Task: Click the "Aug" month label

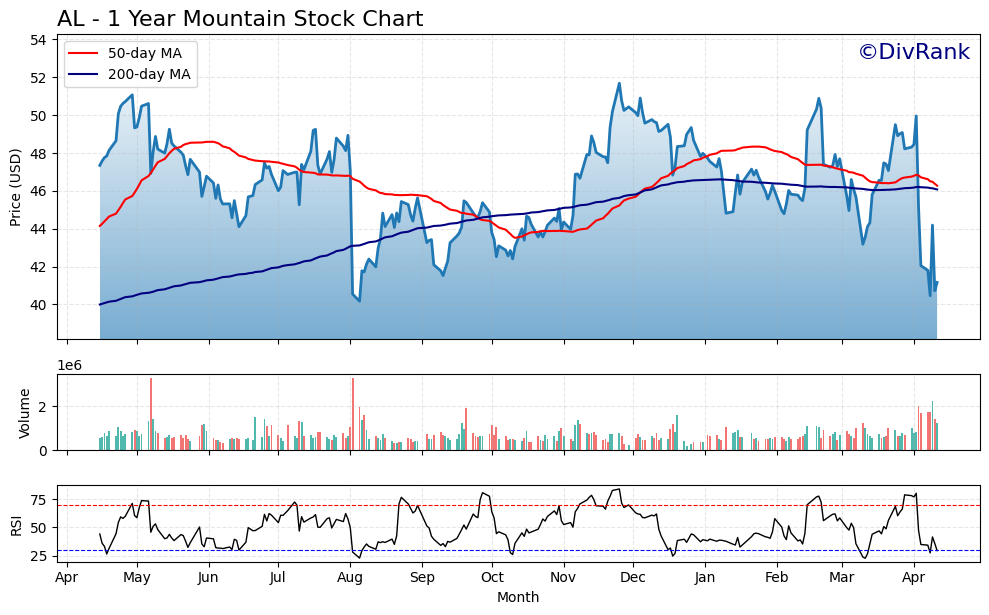Action: click(350, 578)
